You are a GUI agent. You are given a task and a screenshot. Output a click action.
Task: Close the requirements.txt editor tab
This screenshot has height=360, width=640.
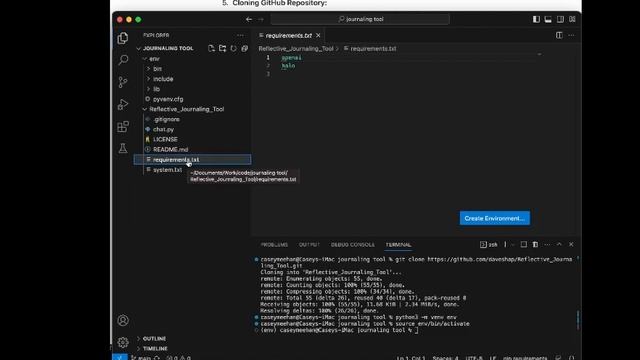pos(318,36)
